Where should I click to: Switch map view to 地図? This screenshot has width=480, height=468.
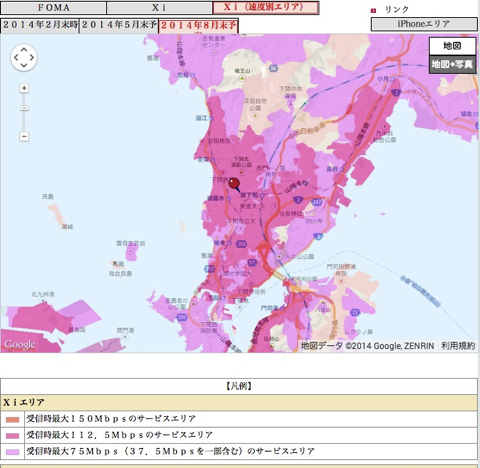(452, 46)
